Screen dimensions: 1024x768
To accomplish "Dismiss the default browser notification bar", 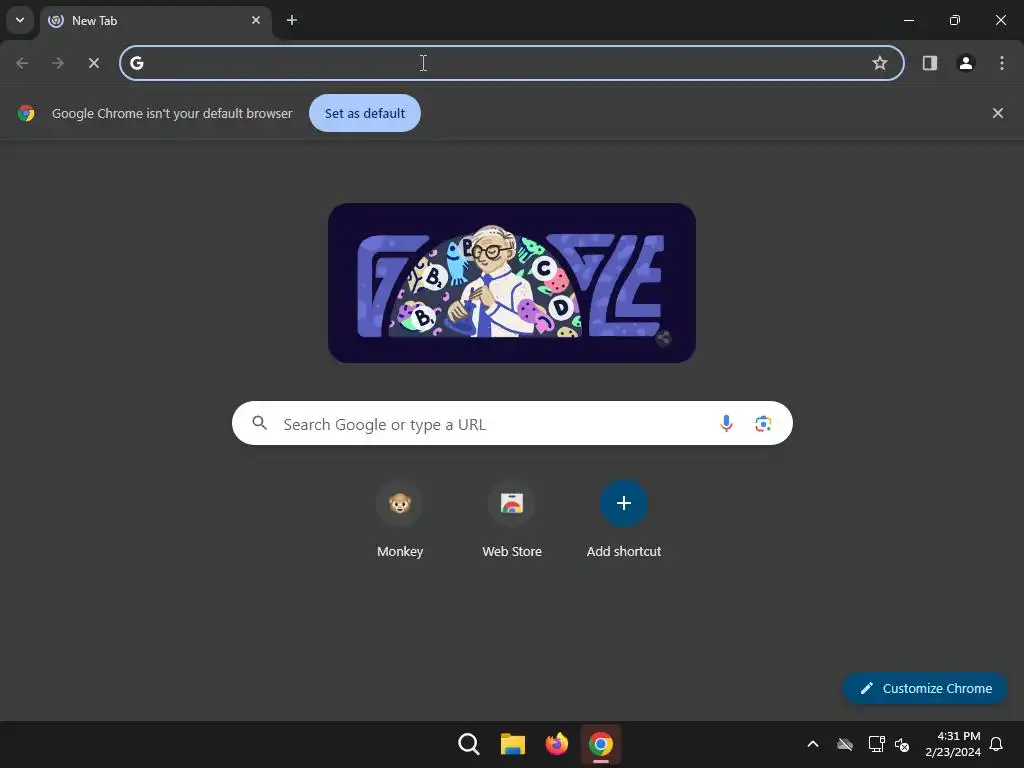I will coord(997,113).
